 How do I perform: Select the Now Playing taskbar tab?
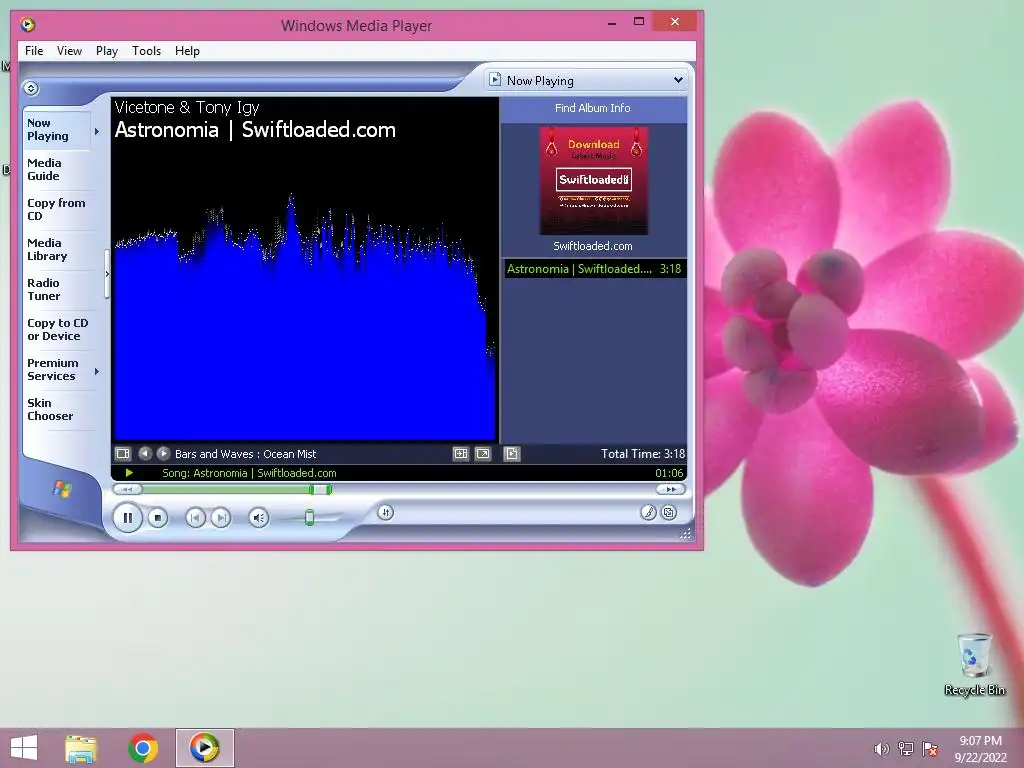tap(57, 129)
